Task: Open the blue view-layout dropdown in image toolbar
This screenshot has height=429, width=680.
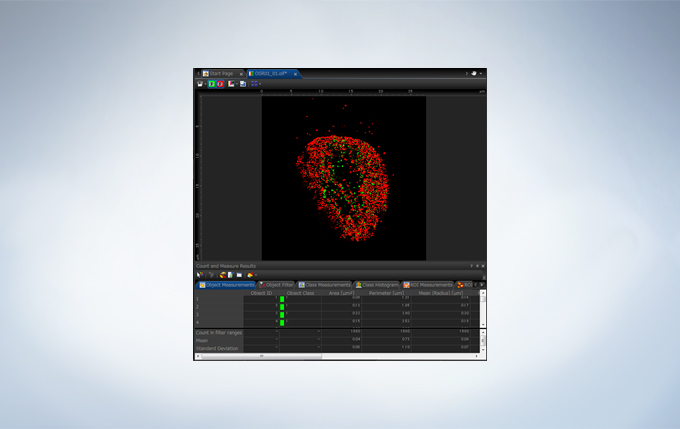Action: (x=255, y=84)
